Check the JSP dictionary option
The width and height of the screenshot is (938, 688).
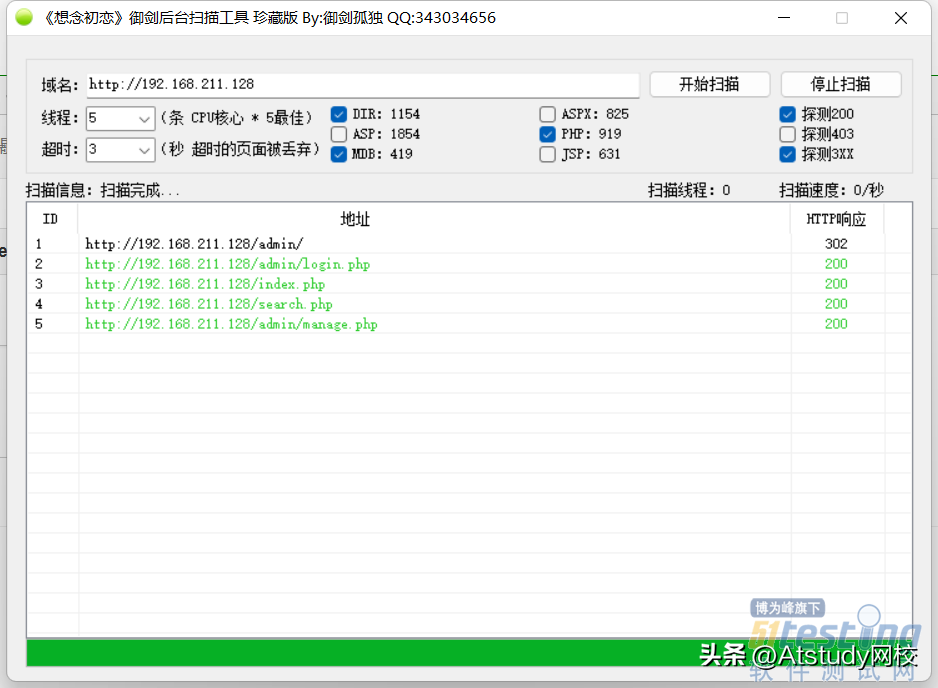pos(548,154)
